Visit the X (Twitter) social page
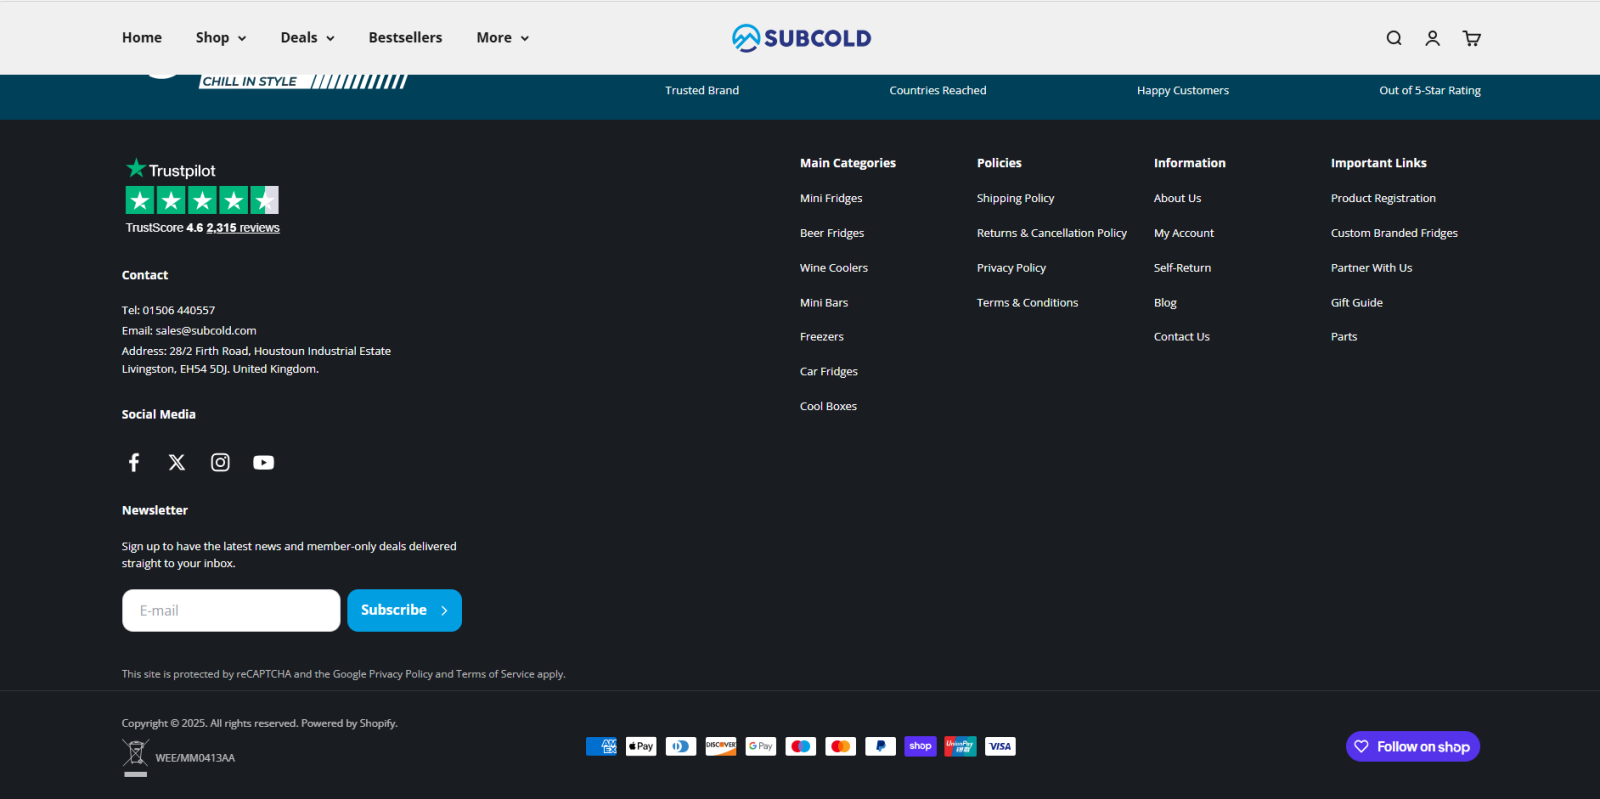Image resolution: width=1600 pixels, height=799 pixels. click(177, 462)
